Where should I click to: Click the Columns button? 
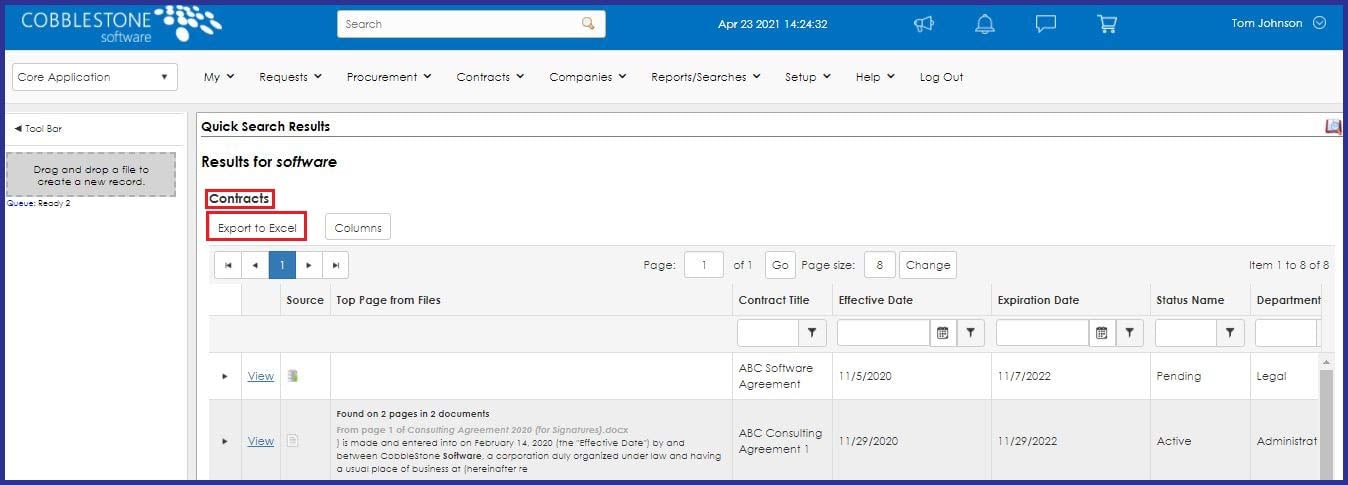(x=358, y=228)
